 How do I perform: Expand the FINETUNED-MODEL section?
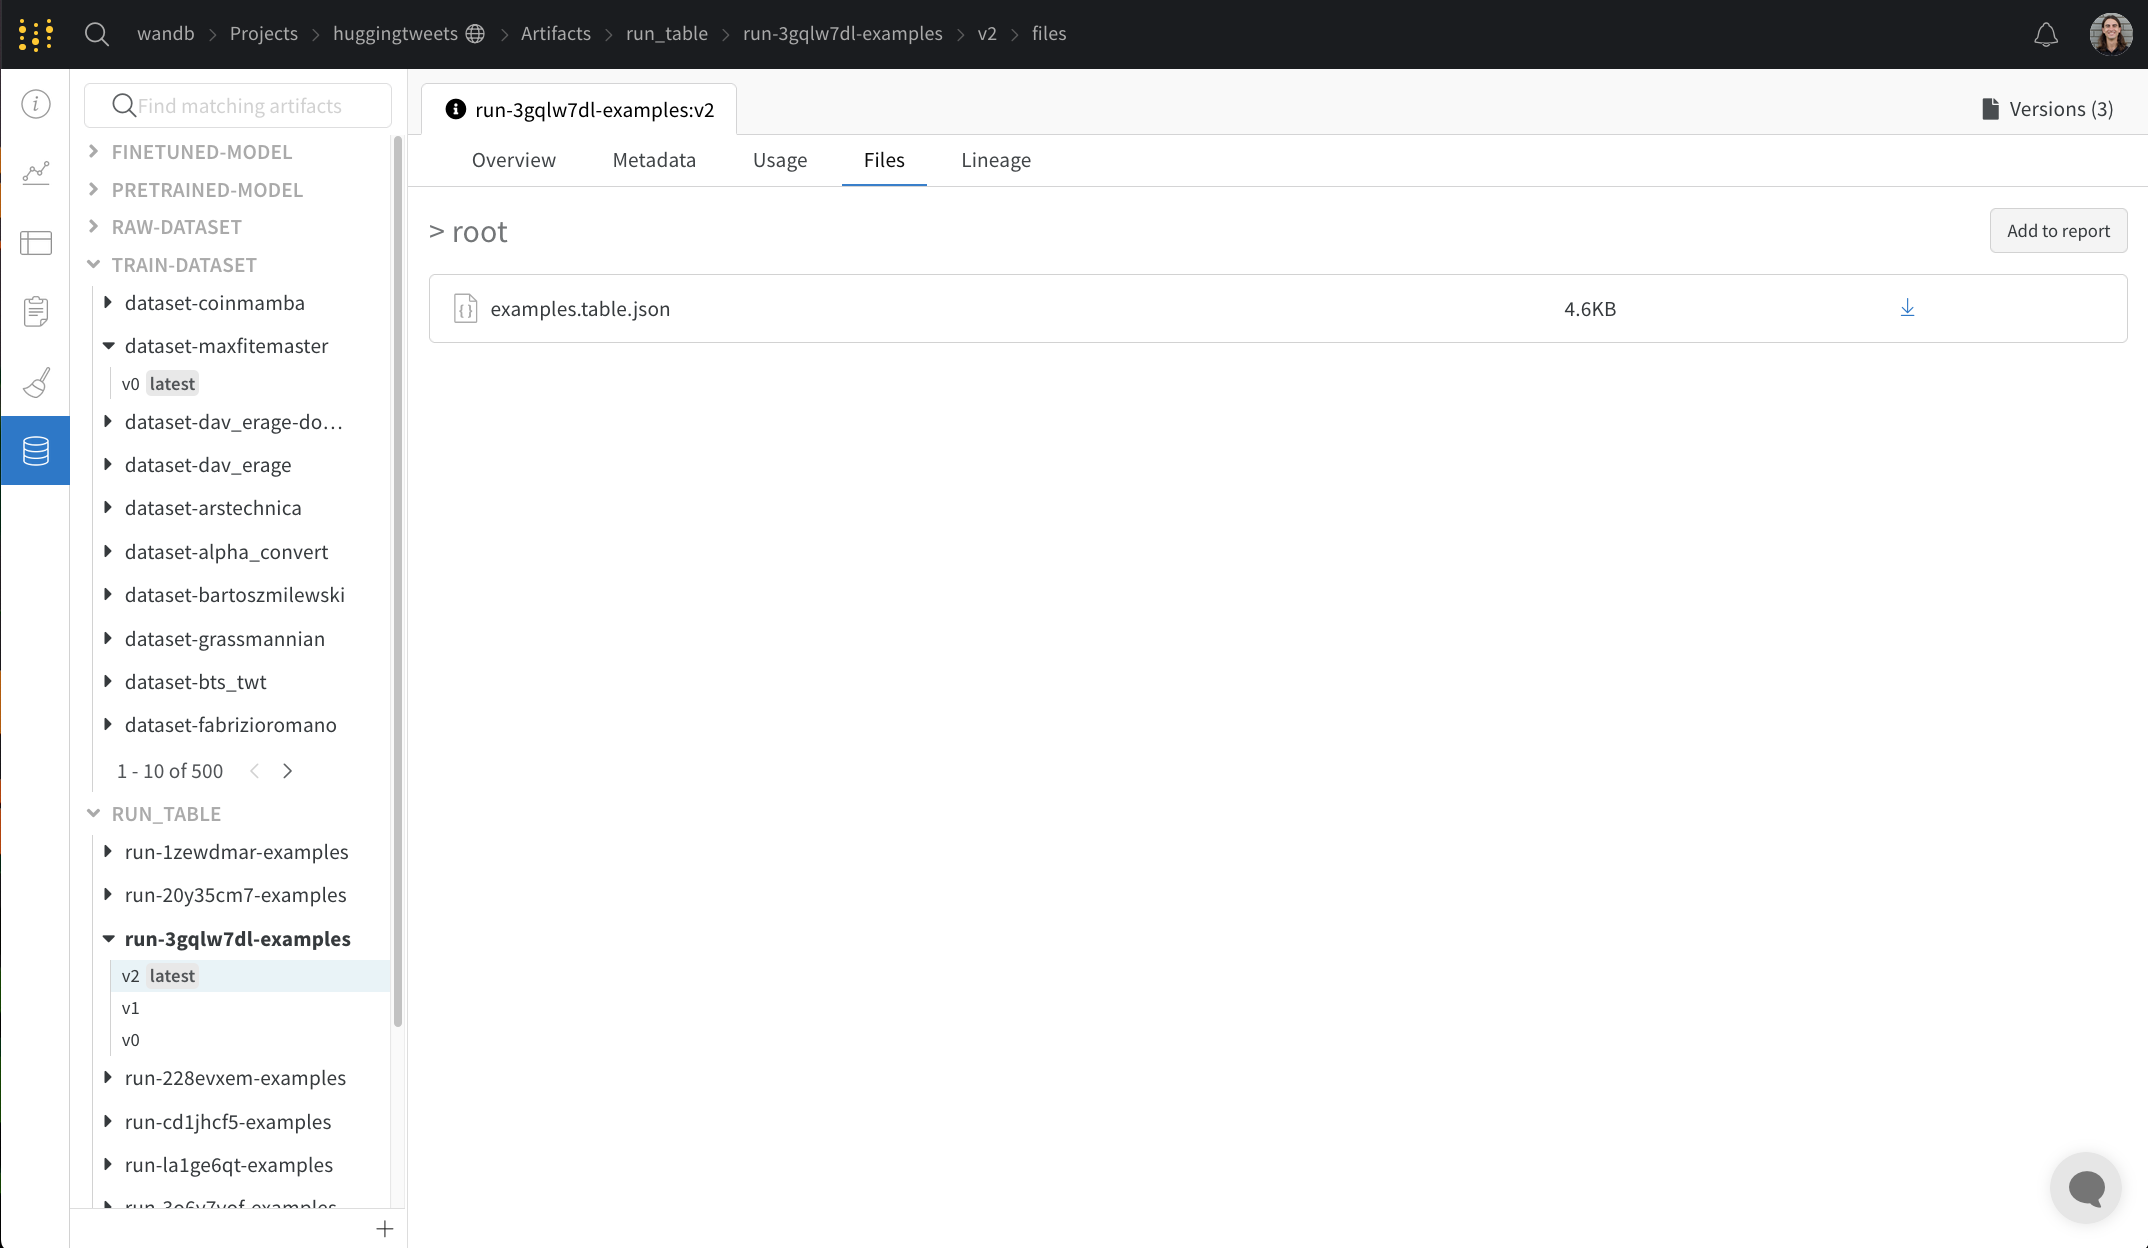click(94, 151)
